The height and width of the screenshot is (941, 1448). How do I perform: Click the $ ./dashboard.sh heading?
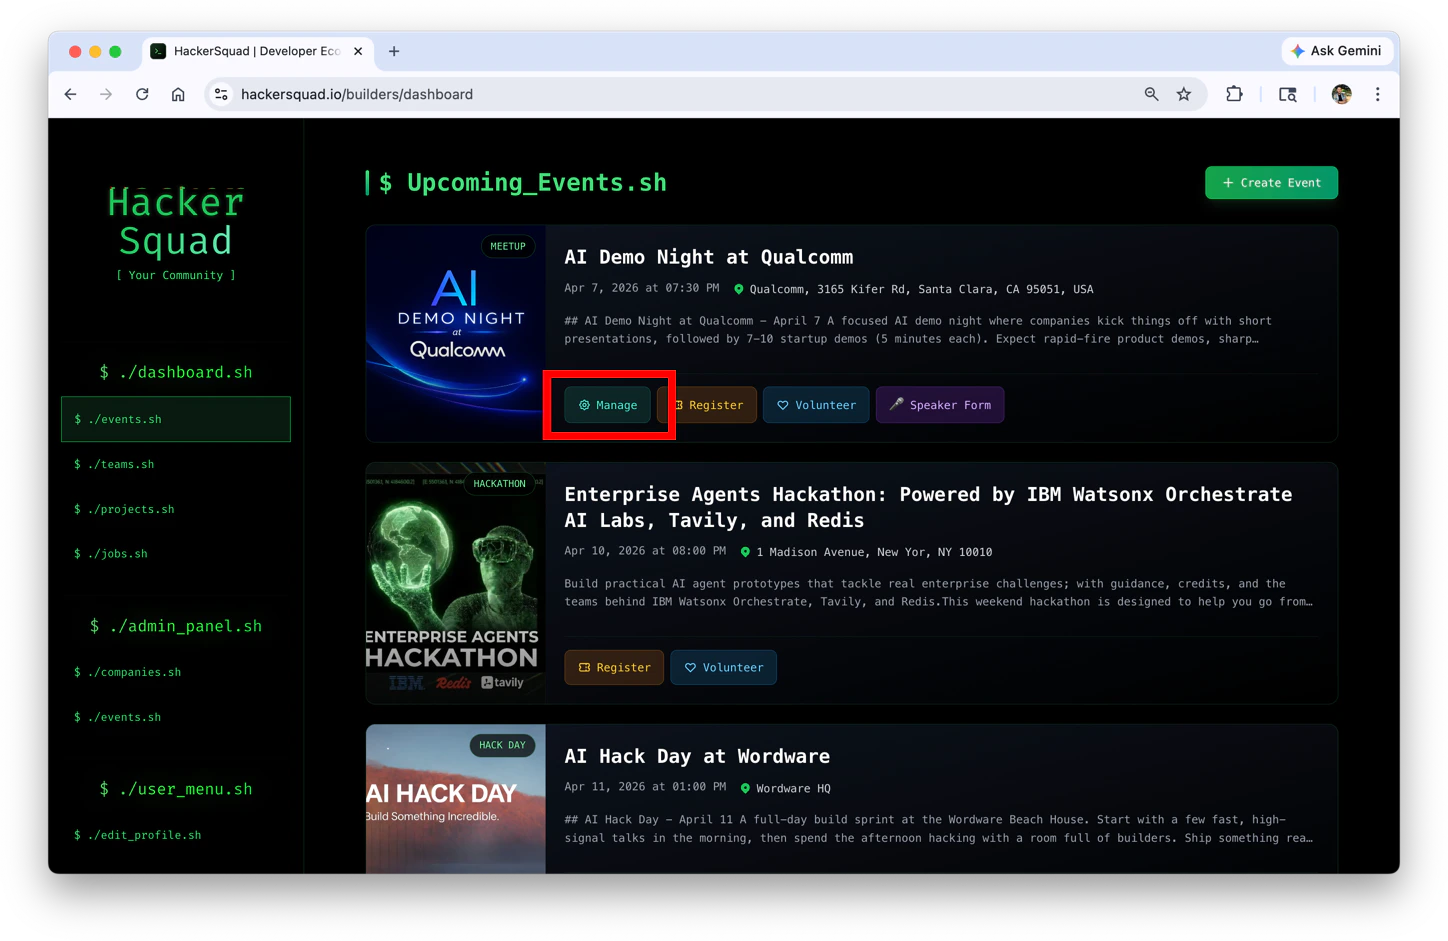[176, 372]
